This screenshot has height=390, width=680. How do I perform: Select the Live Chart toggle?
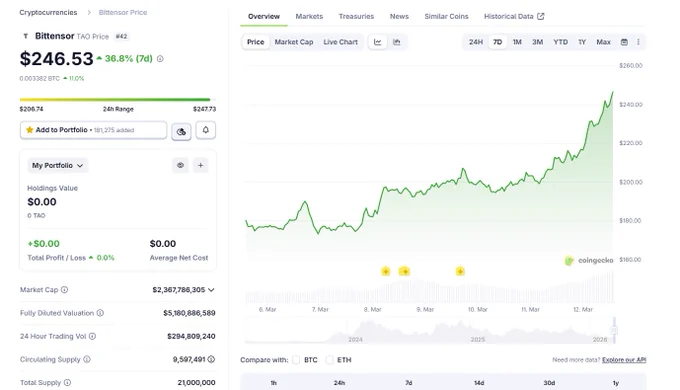340,42
